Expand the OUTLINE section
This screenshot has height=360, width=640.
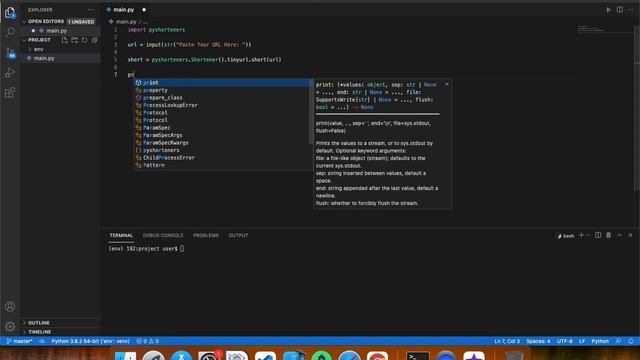coord(39,322)
